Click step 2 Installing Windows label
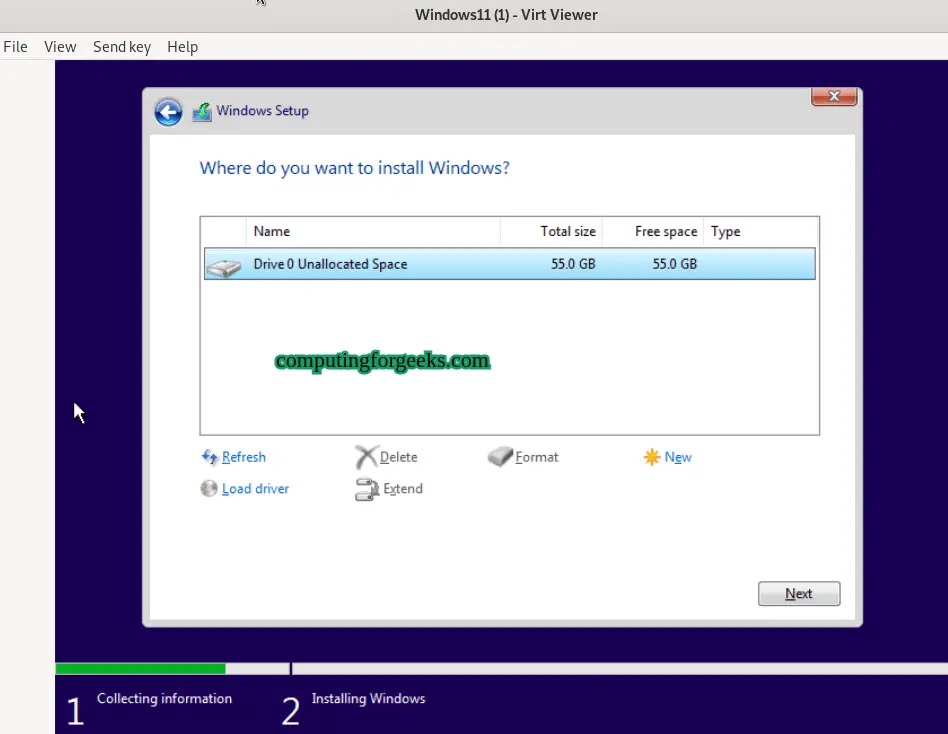Image resolution: width=948 pixels, height=734 pixels. pos(368,698)
